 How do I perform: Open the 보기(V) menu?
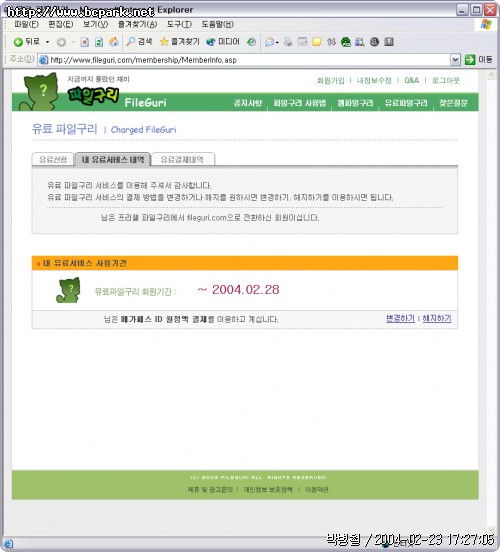(95, 24)
